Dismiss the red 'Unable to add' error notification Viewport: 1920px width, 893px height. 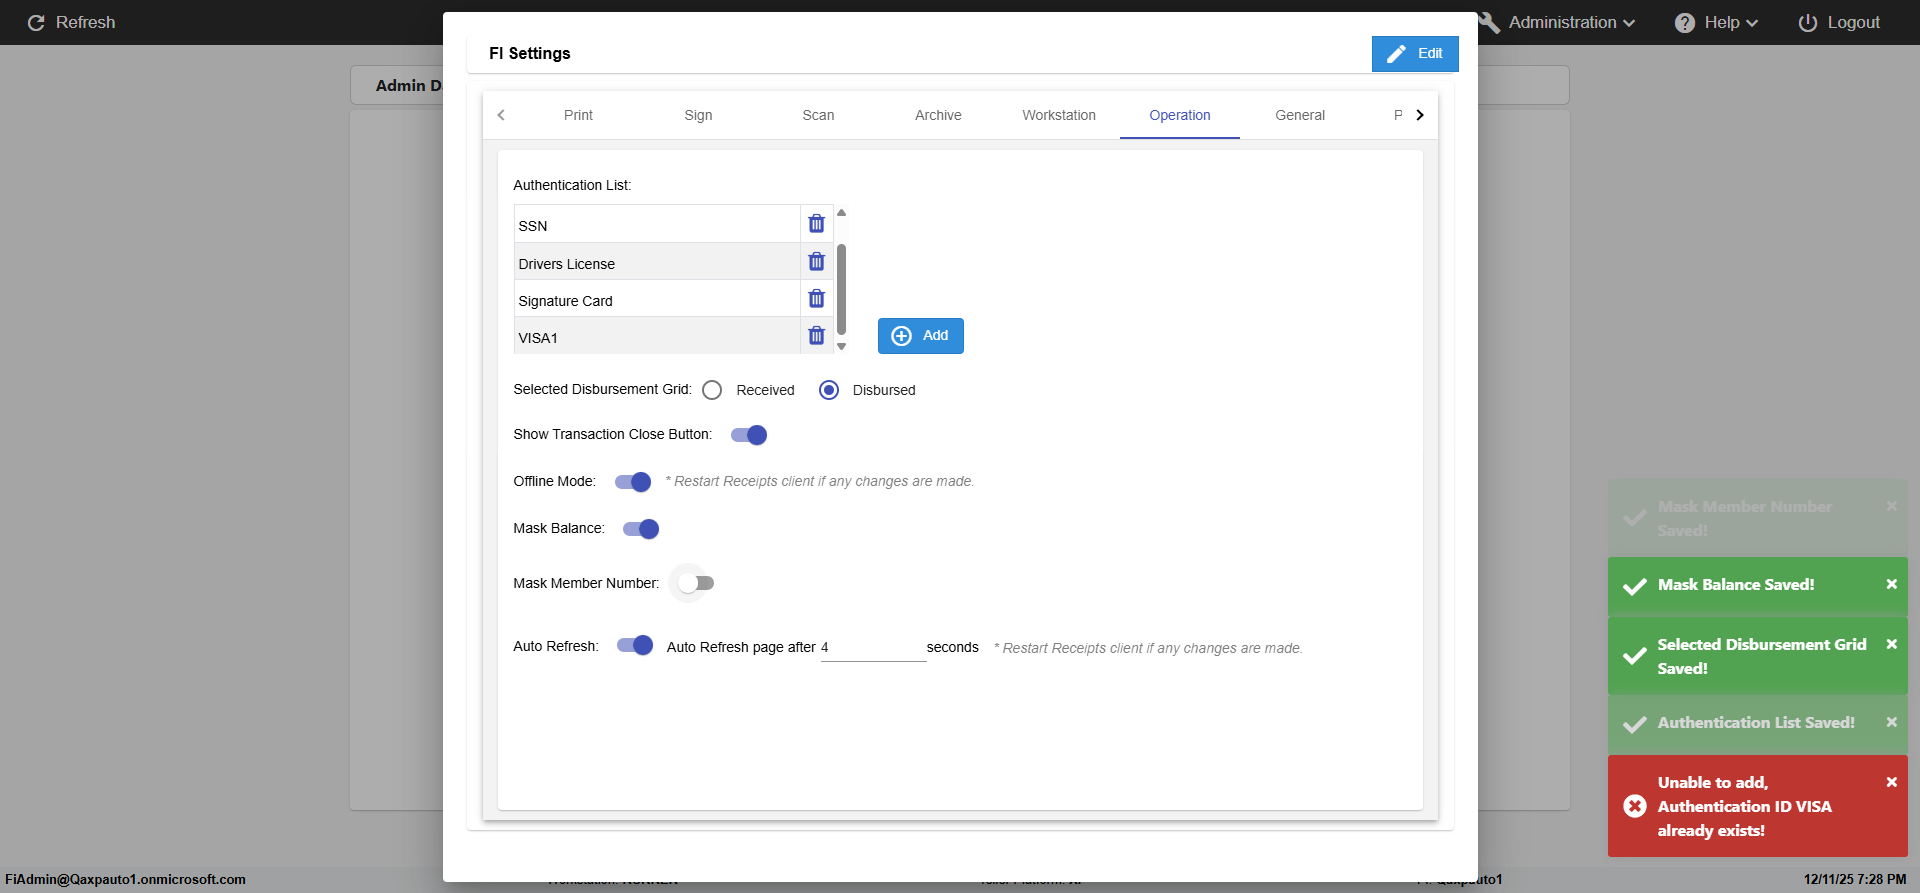[1891, 782]
